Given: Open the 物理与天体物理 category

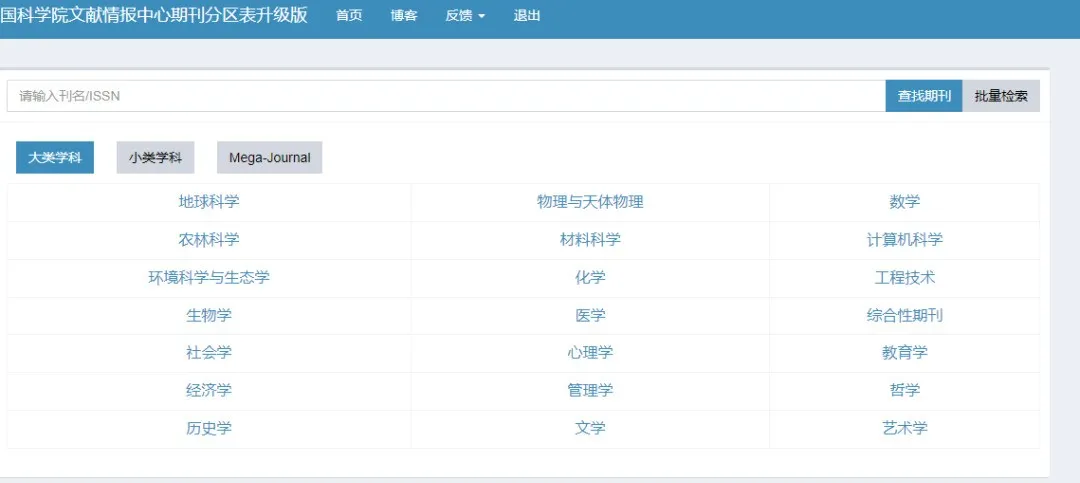Looking at the screenshot, I should (x=590, y=202).
